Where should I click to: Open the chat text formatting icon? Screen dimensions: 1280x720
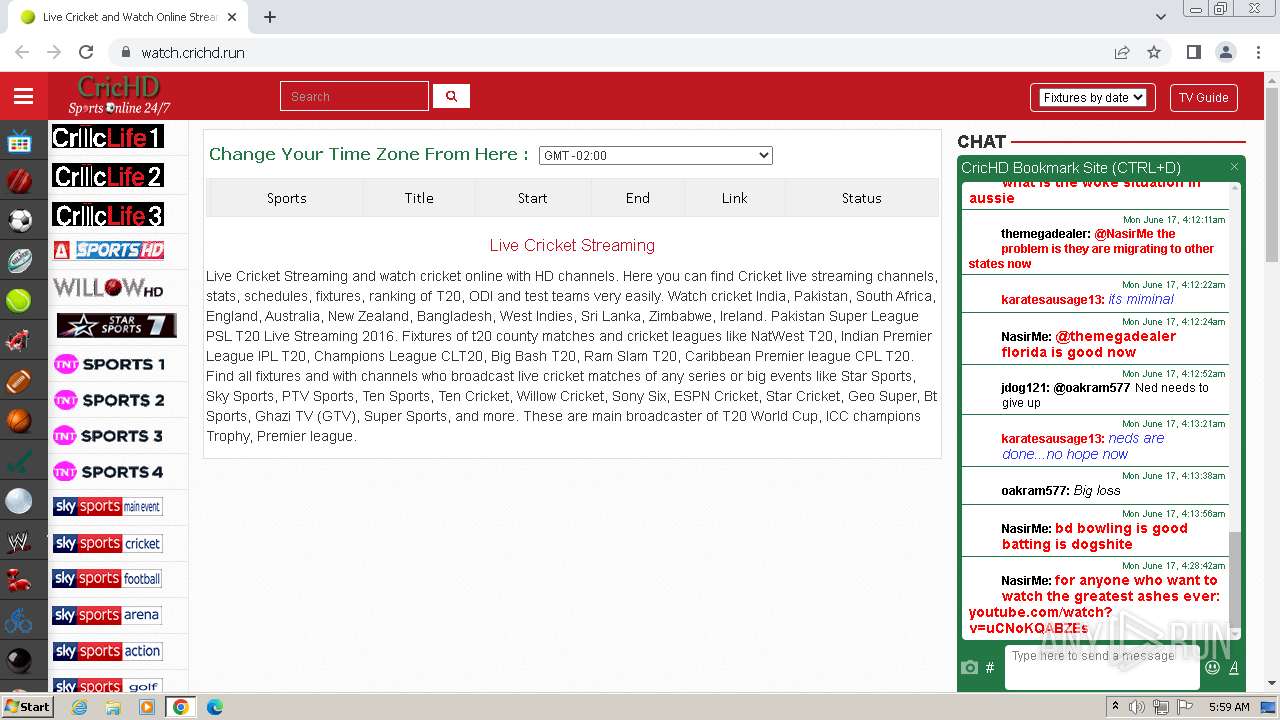[x=1234, y=667]
